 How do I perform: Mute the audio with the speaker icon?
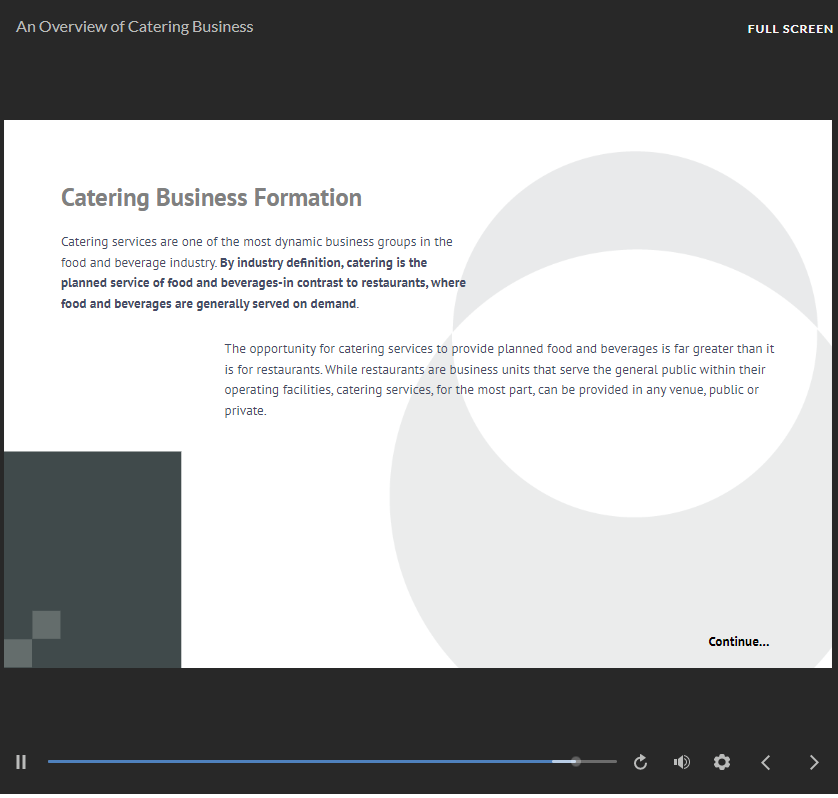point(682,762)
